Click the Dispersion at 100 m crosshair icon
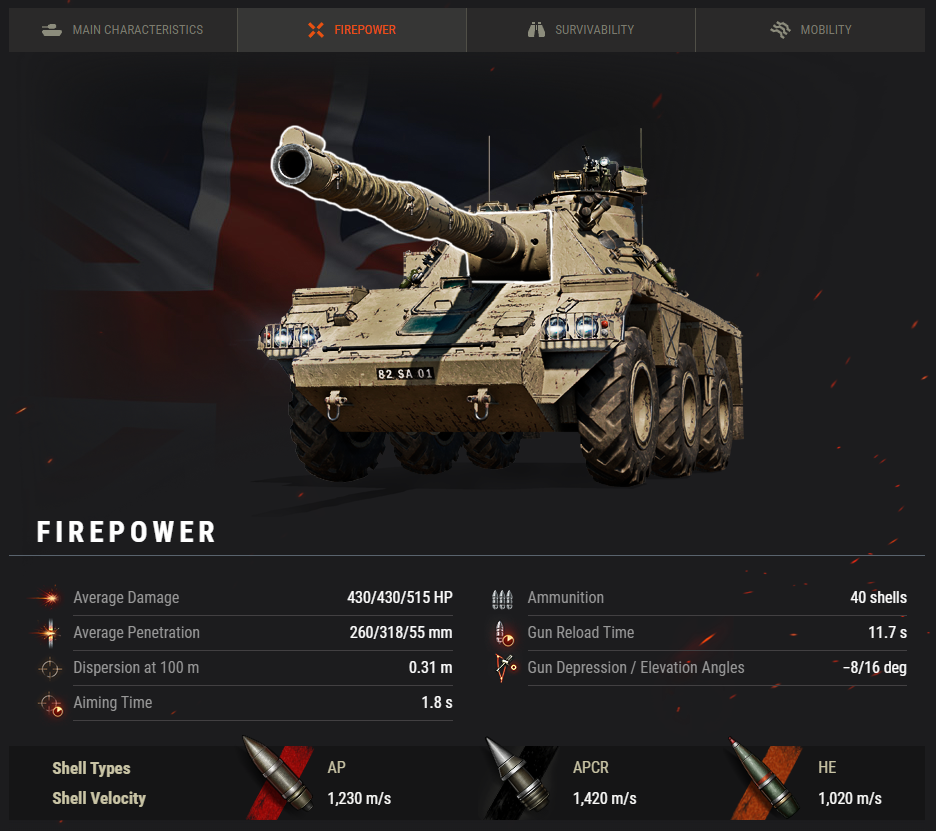This screenshot has width=936, height=831. pos(50,668)
